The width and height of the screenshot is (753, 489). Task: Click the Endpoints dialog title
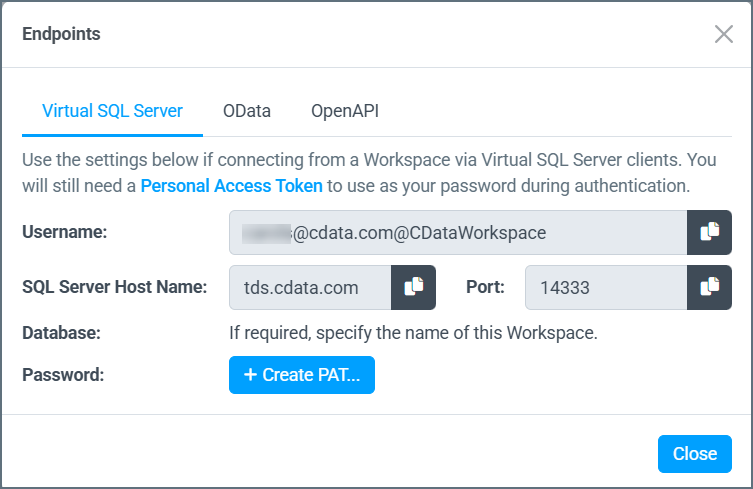61,34
